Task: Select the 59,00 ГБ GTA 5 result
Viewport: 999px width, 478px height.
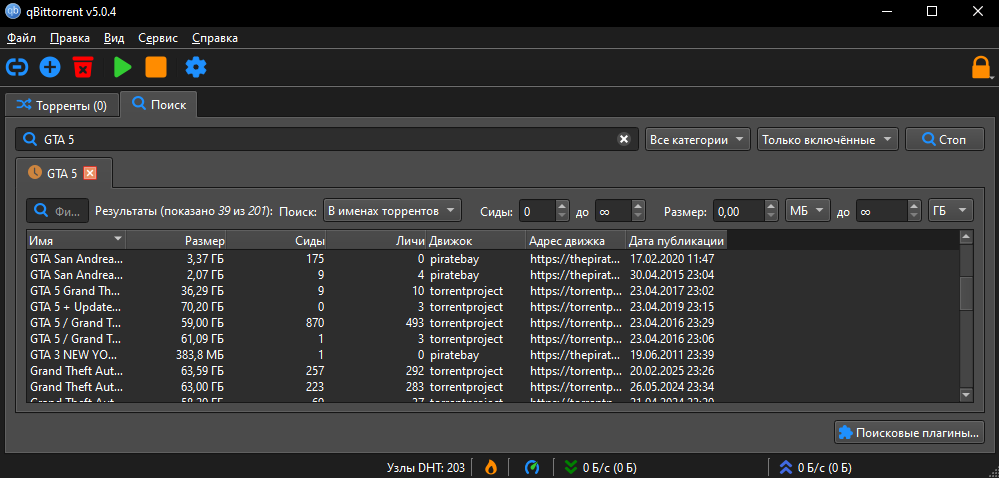Action: [x=377, y=322]
